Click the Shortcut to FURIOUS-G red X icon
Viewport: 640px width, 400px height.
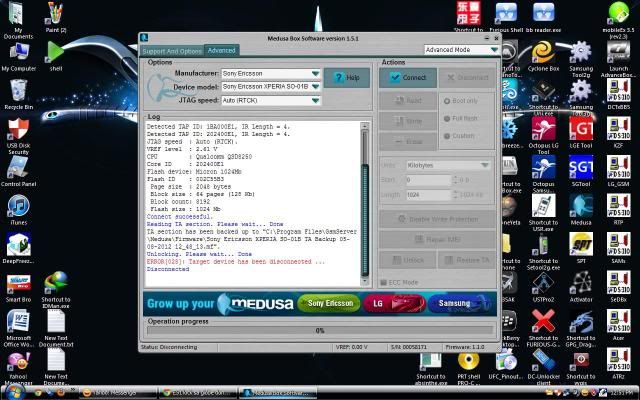click(x=543, y=329)
